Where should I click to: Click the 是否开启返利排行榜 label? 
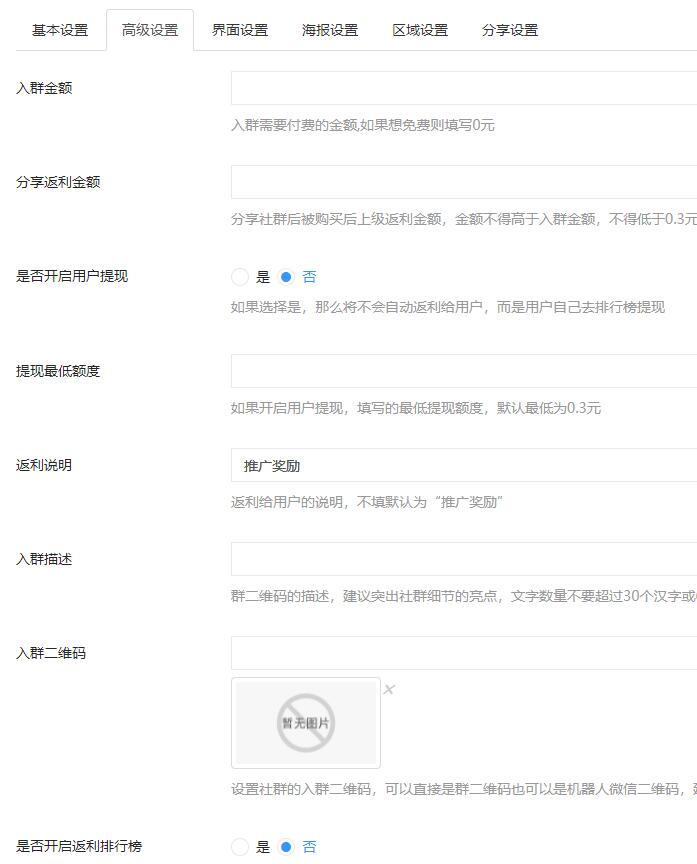(x=79, y=847)
